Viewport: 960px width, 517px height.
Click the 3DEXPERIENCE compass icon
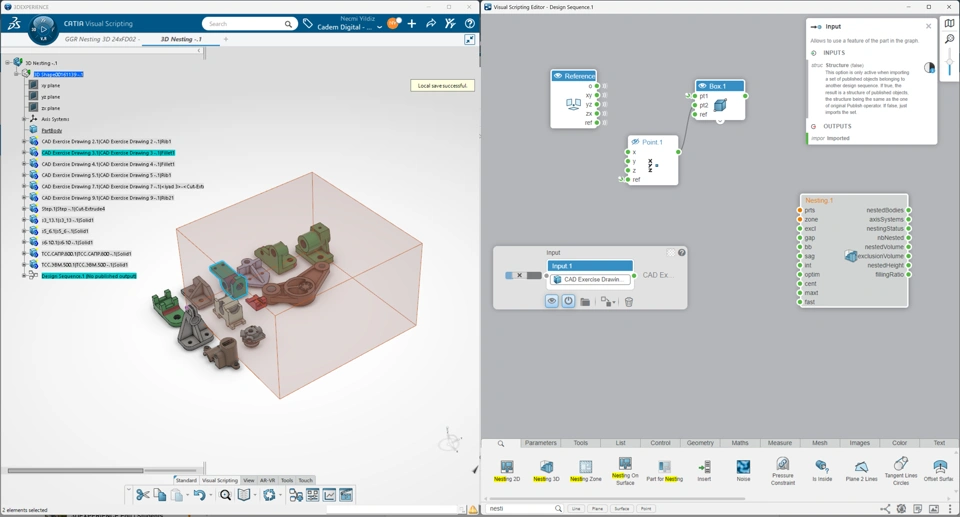click(43, 29)
